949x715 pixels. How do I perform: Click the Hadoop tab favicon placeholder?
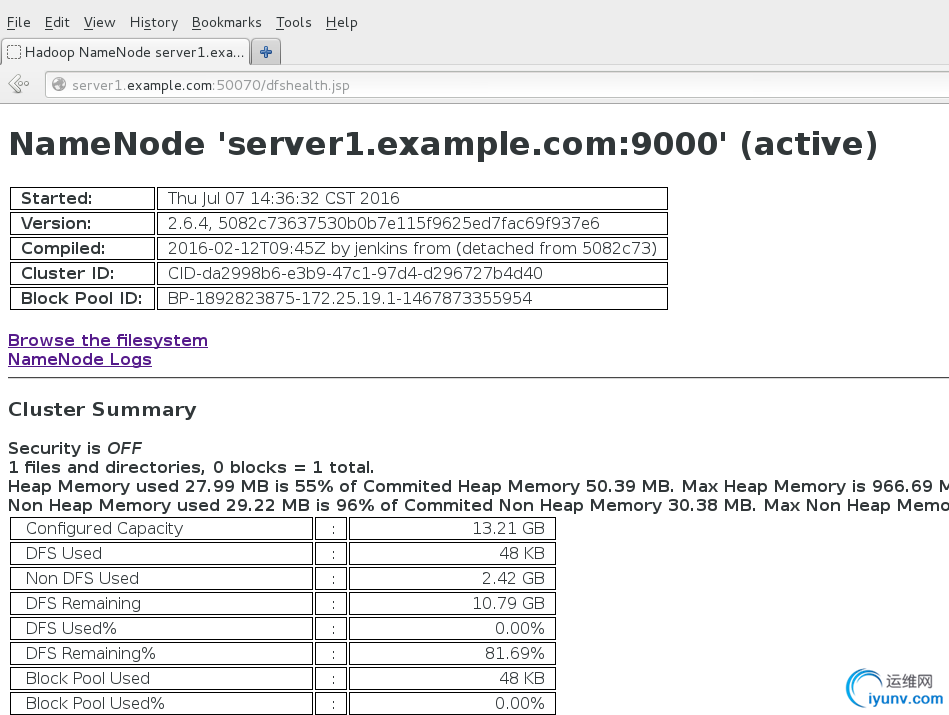coord(14,52)
